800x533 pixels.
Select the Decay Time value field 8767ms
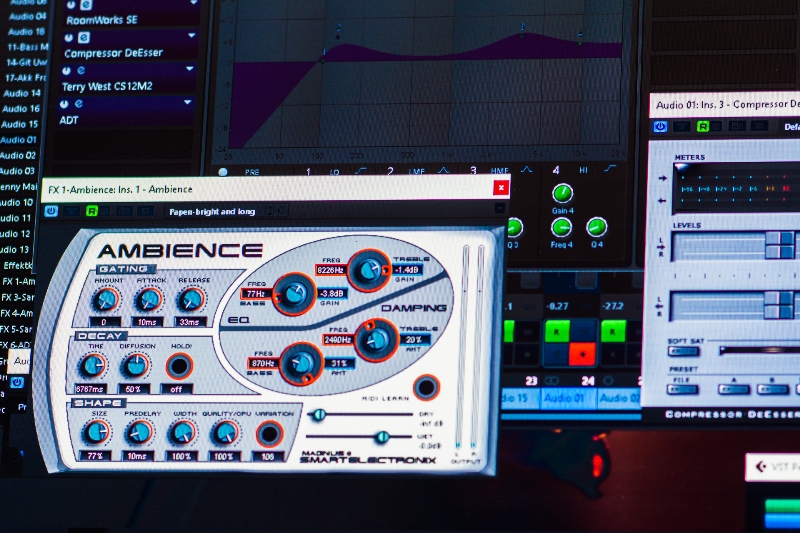pos(90,389)
